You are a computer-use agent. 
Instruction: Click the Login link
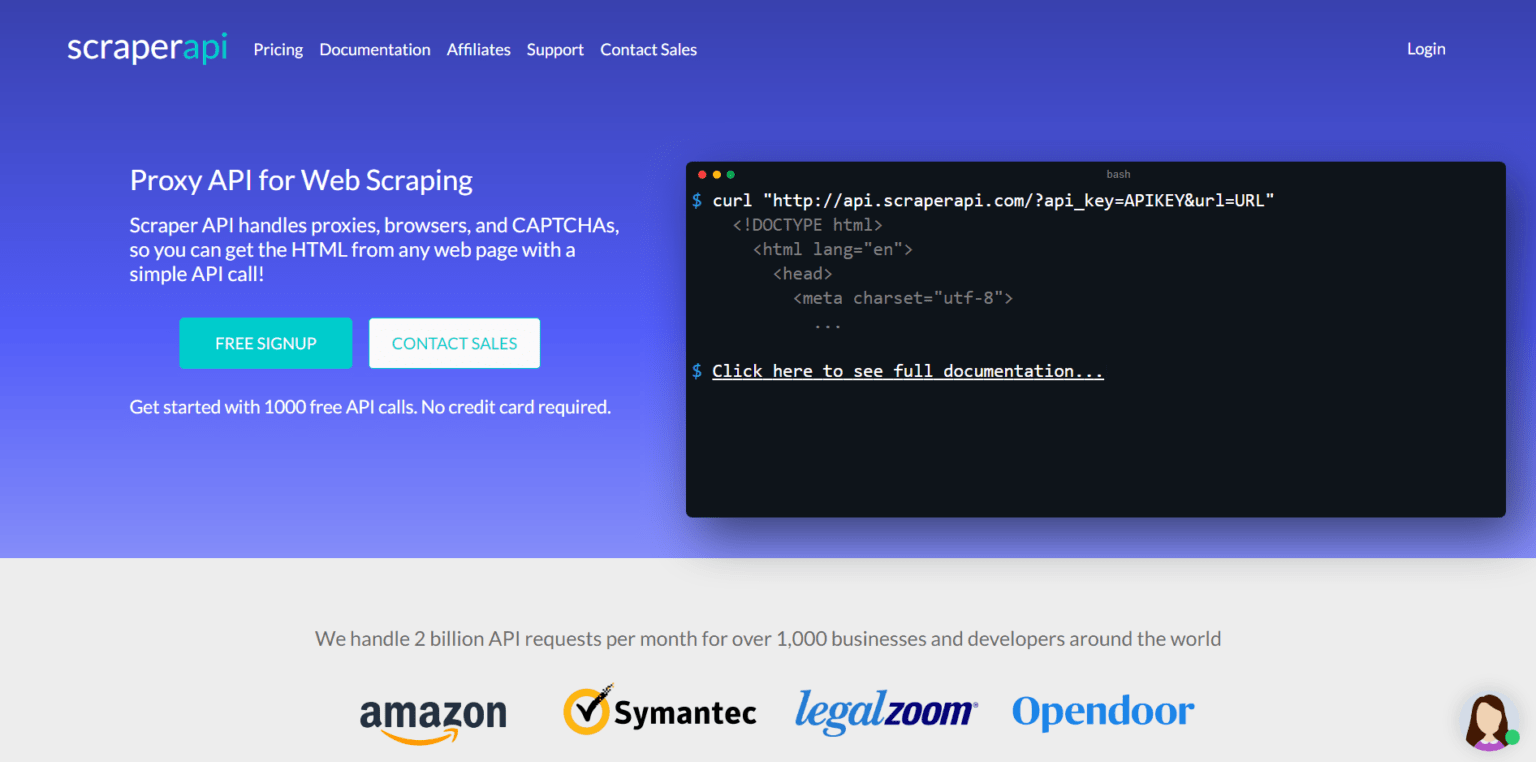[1425, 48]
